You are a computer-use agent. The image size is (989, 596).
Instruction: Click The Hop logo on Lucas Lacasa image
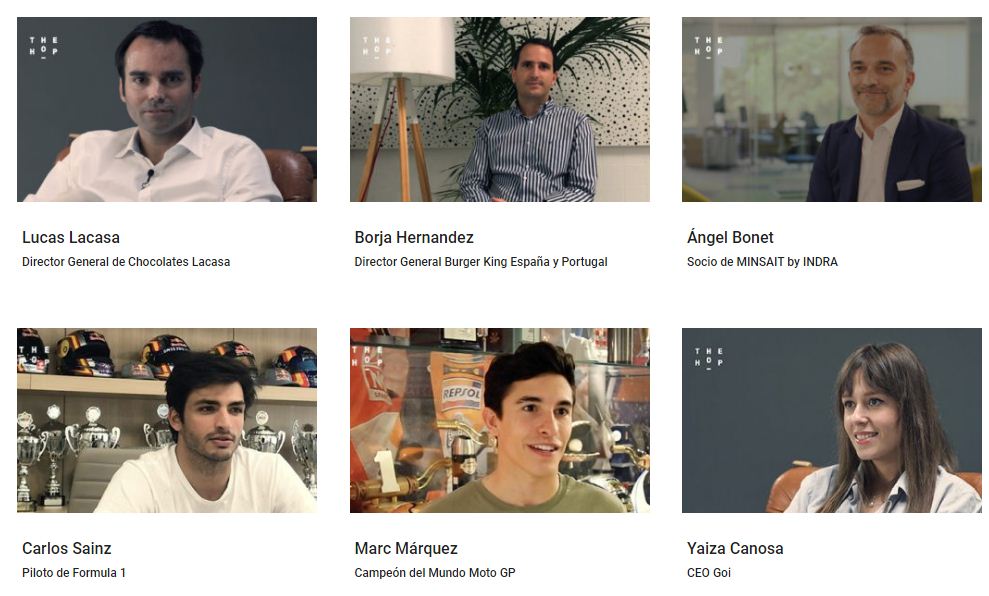[44, 47]
